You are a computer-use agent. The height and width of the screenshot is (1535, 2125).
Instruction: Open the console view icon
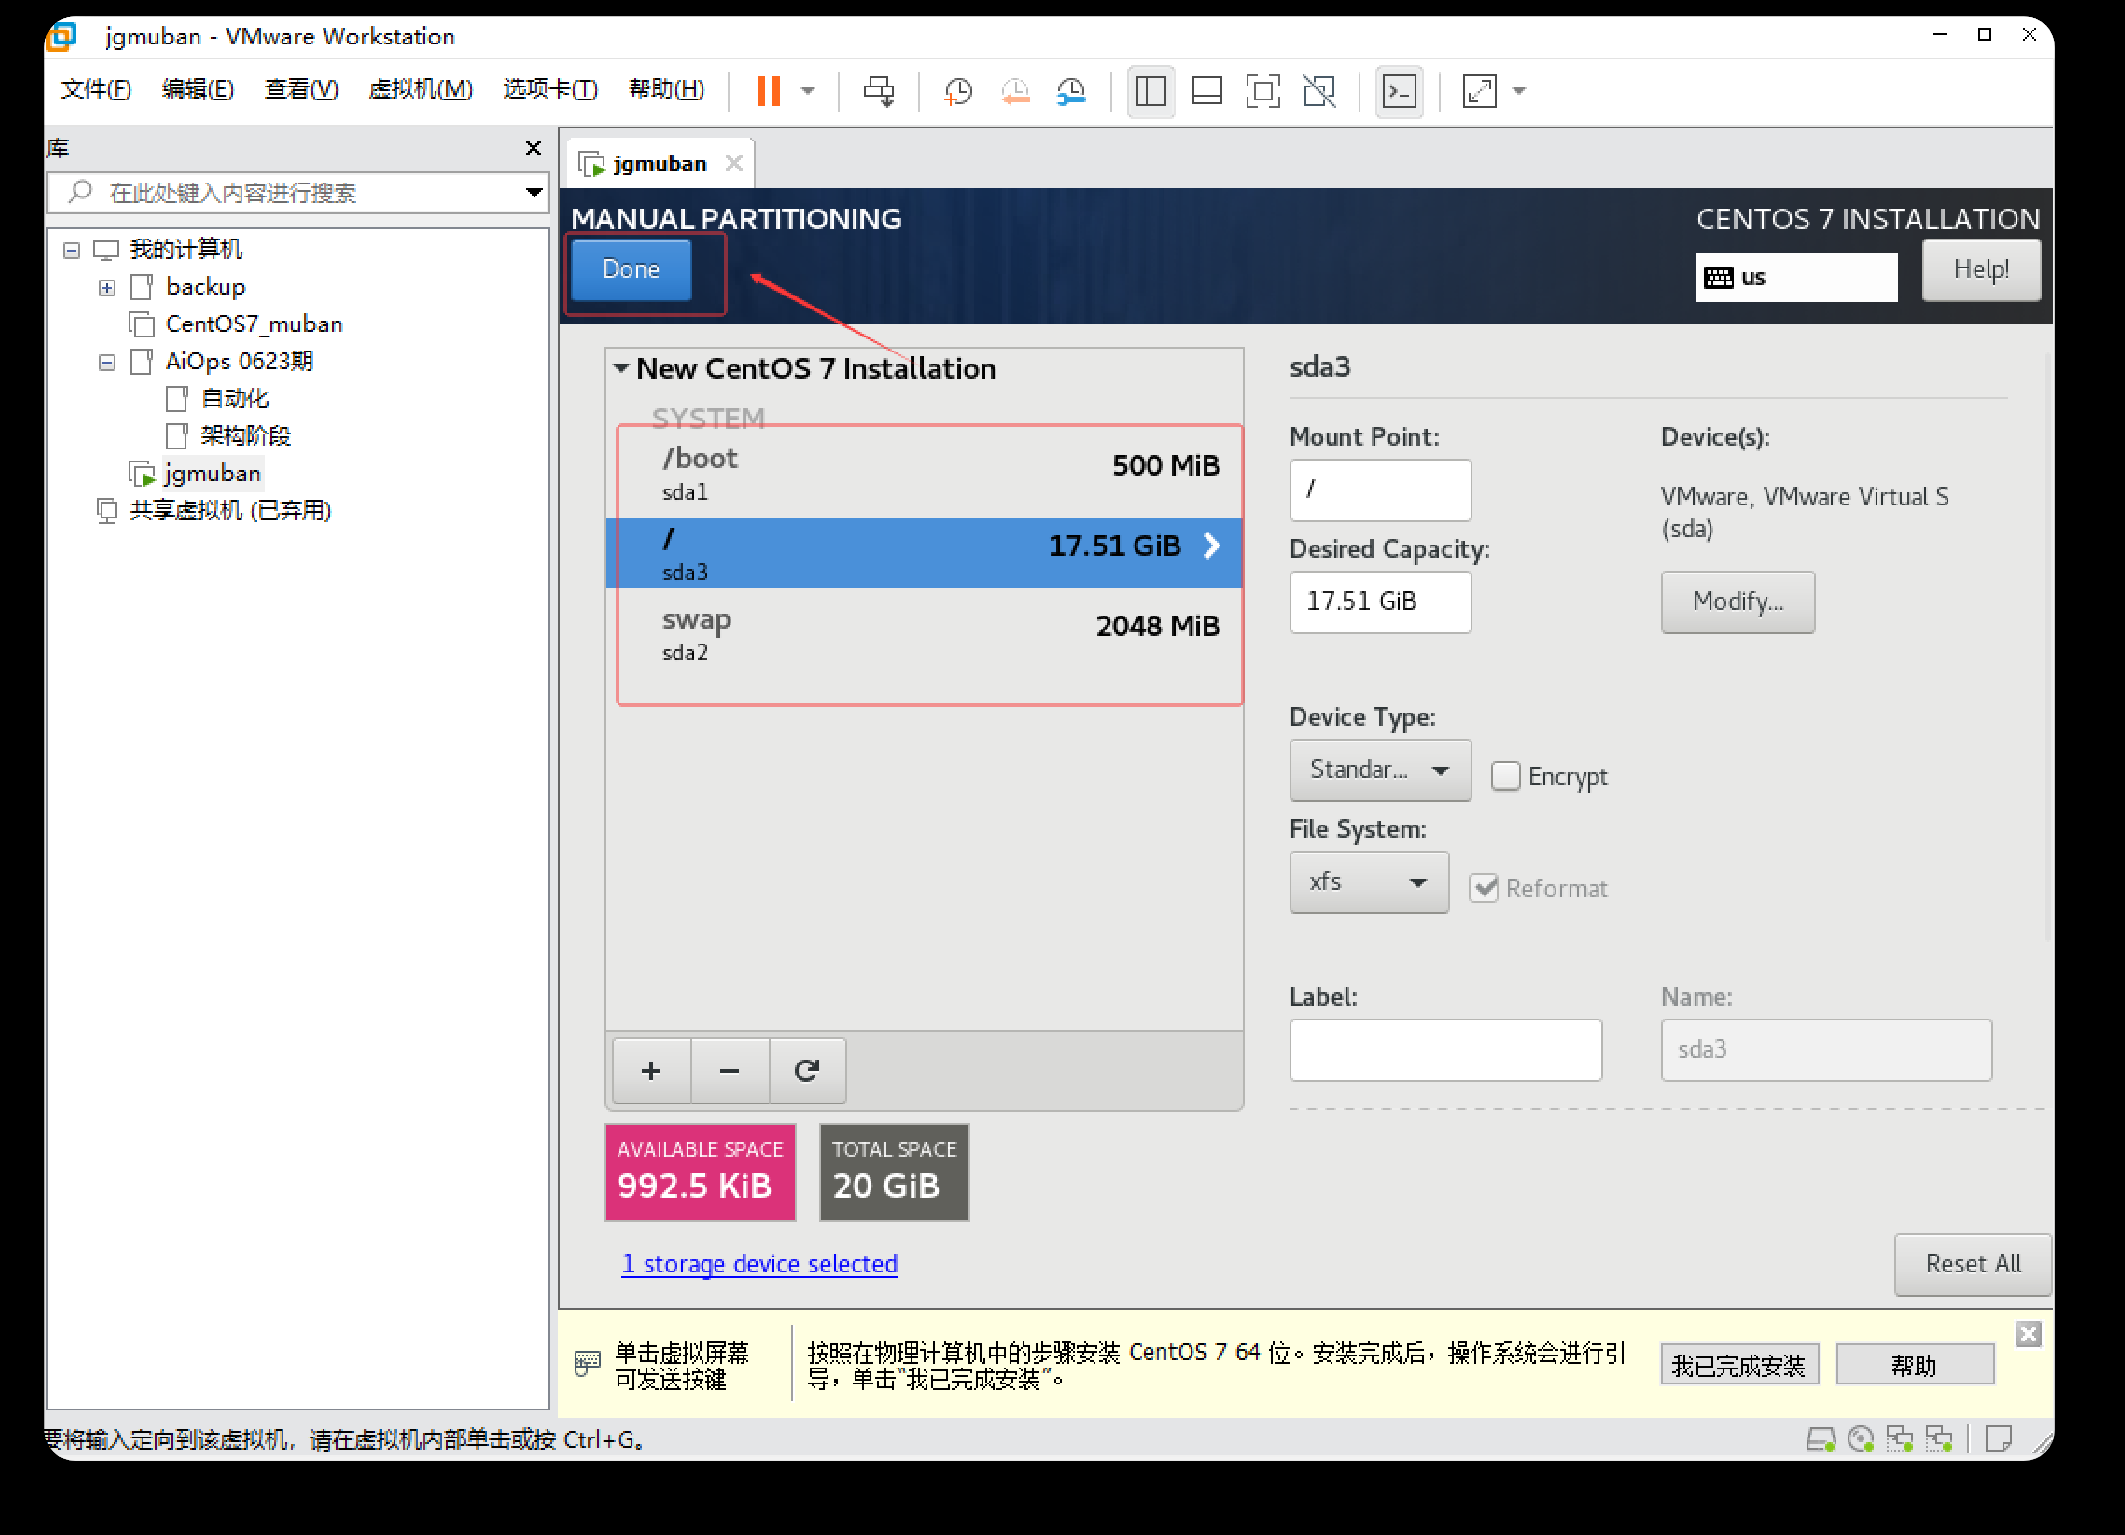tap(1399, 91)
